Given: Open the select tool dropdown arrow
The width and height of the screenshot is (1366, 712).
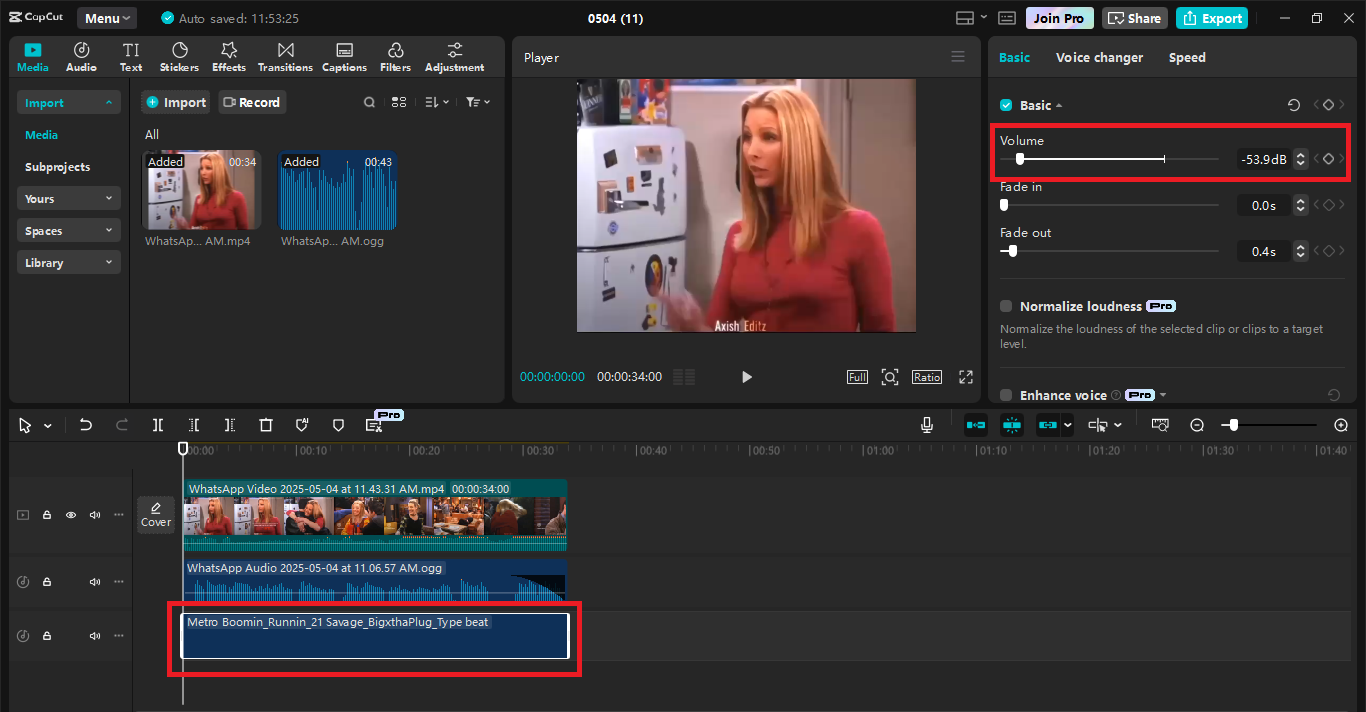Looking at the screenshot, I should [x=48, y=426].
